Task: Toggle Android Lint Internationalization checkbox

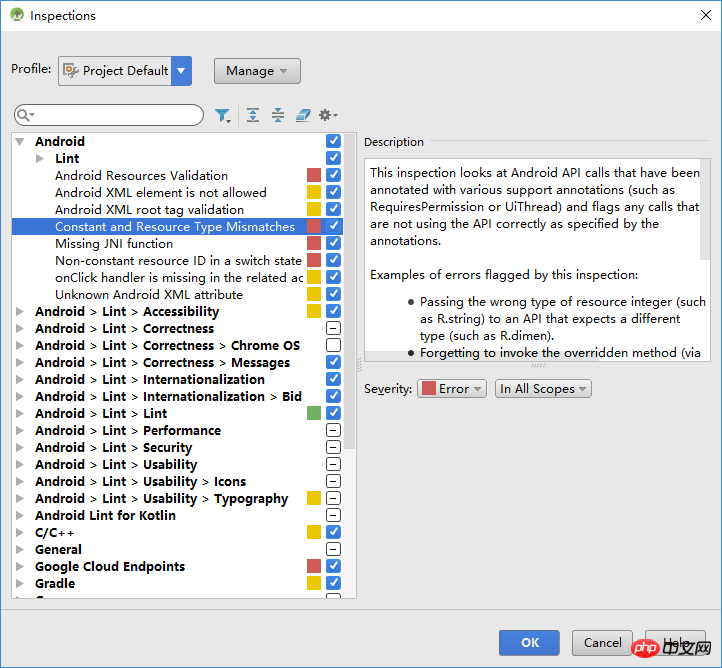Action: point(333,379)
